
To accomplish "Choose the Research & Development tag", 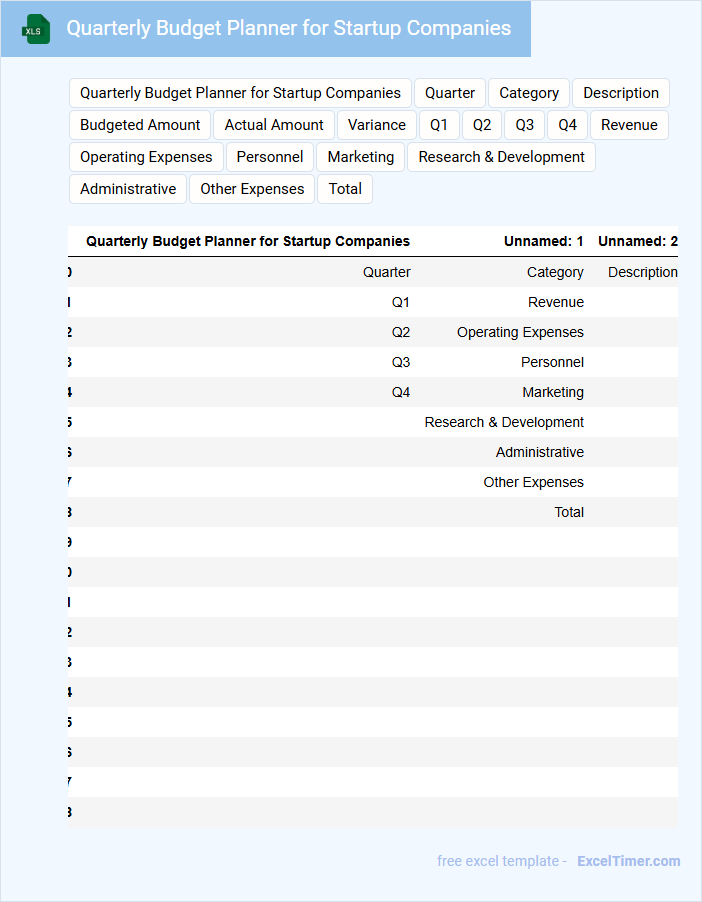I will click(501, 157).
